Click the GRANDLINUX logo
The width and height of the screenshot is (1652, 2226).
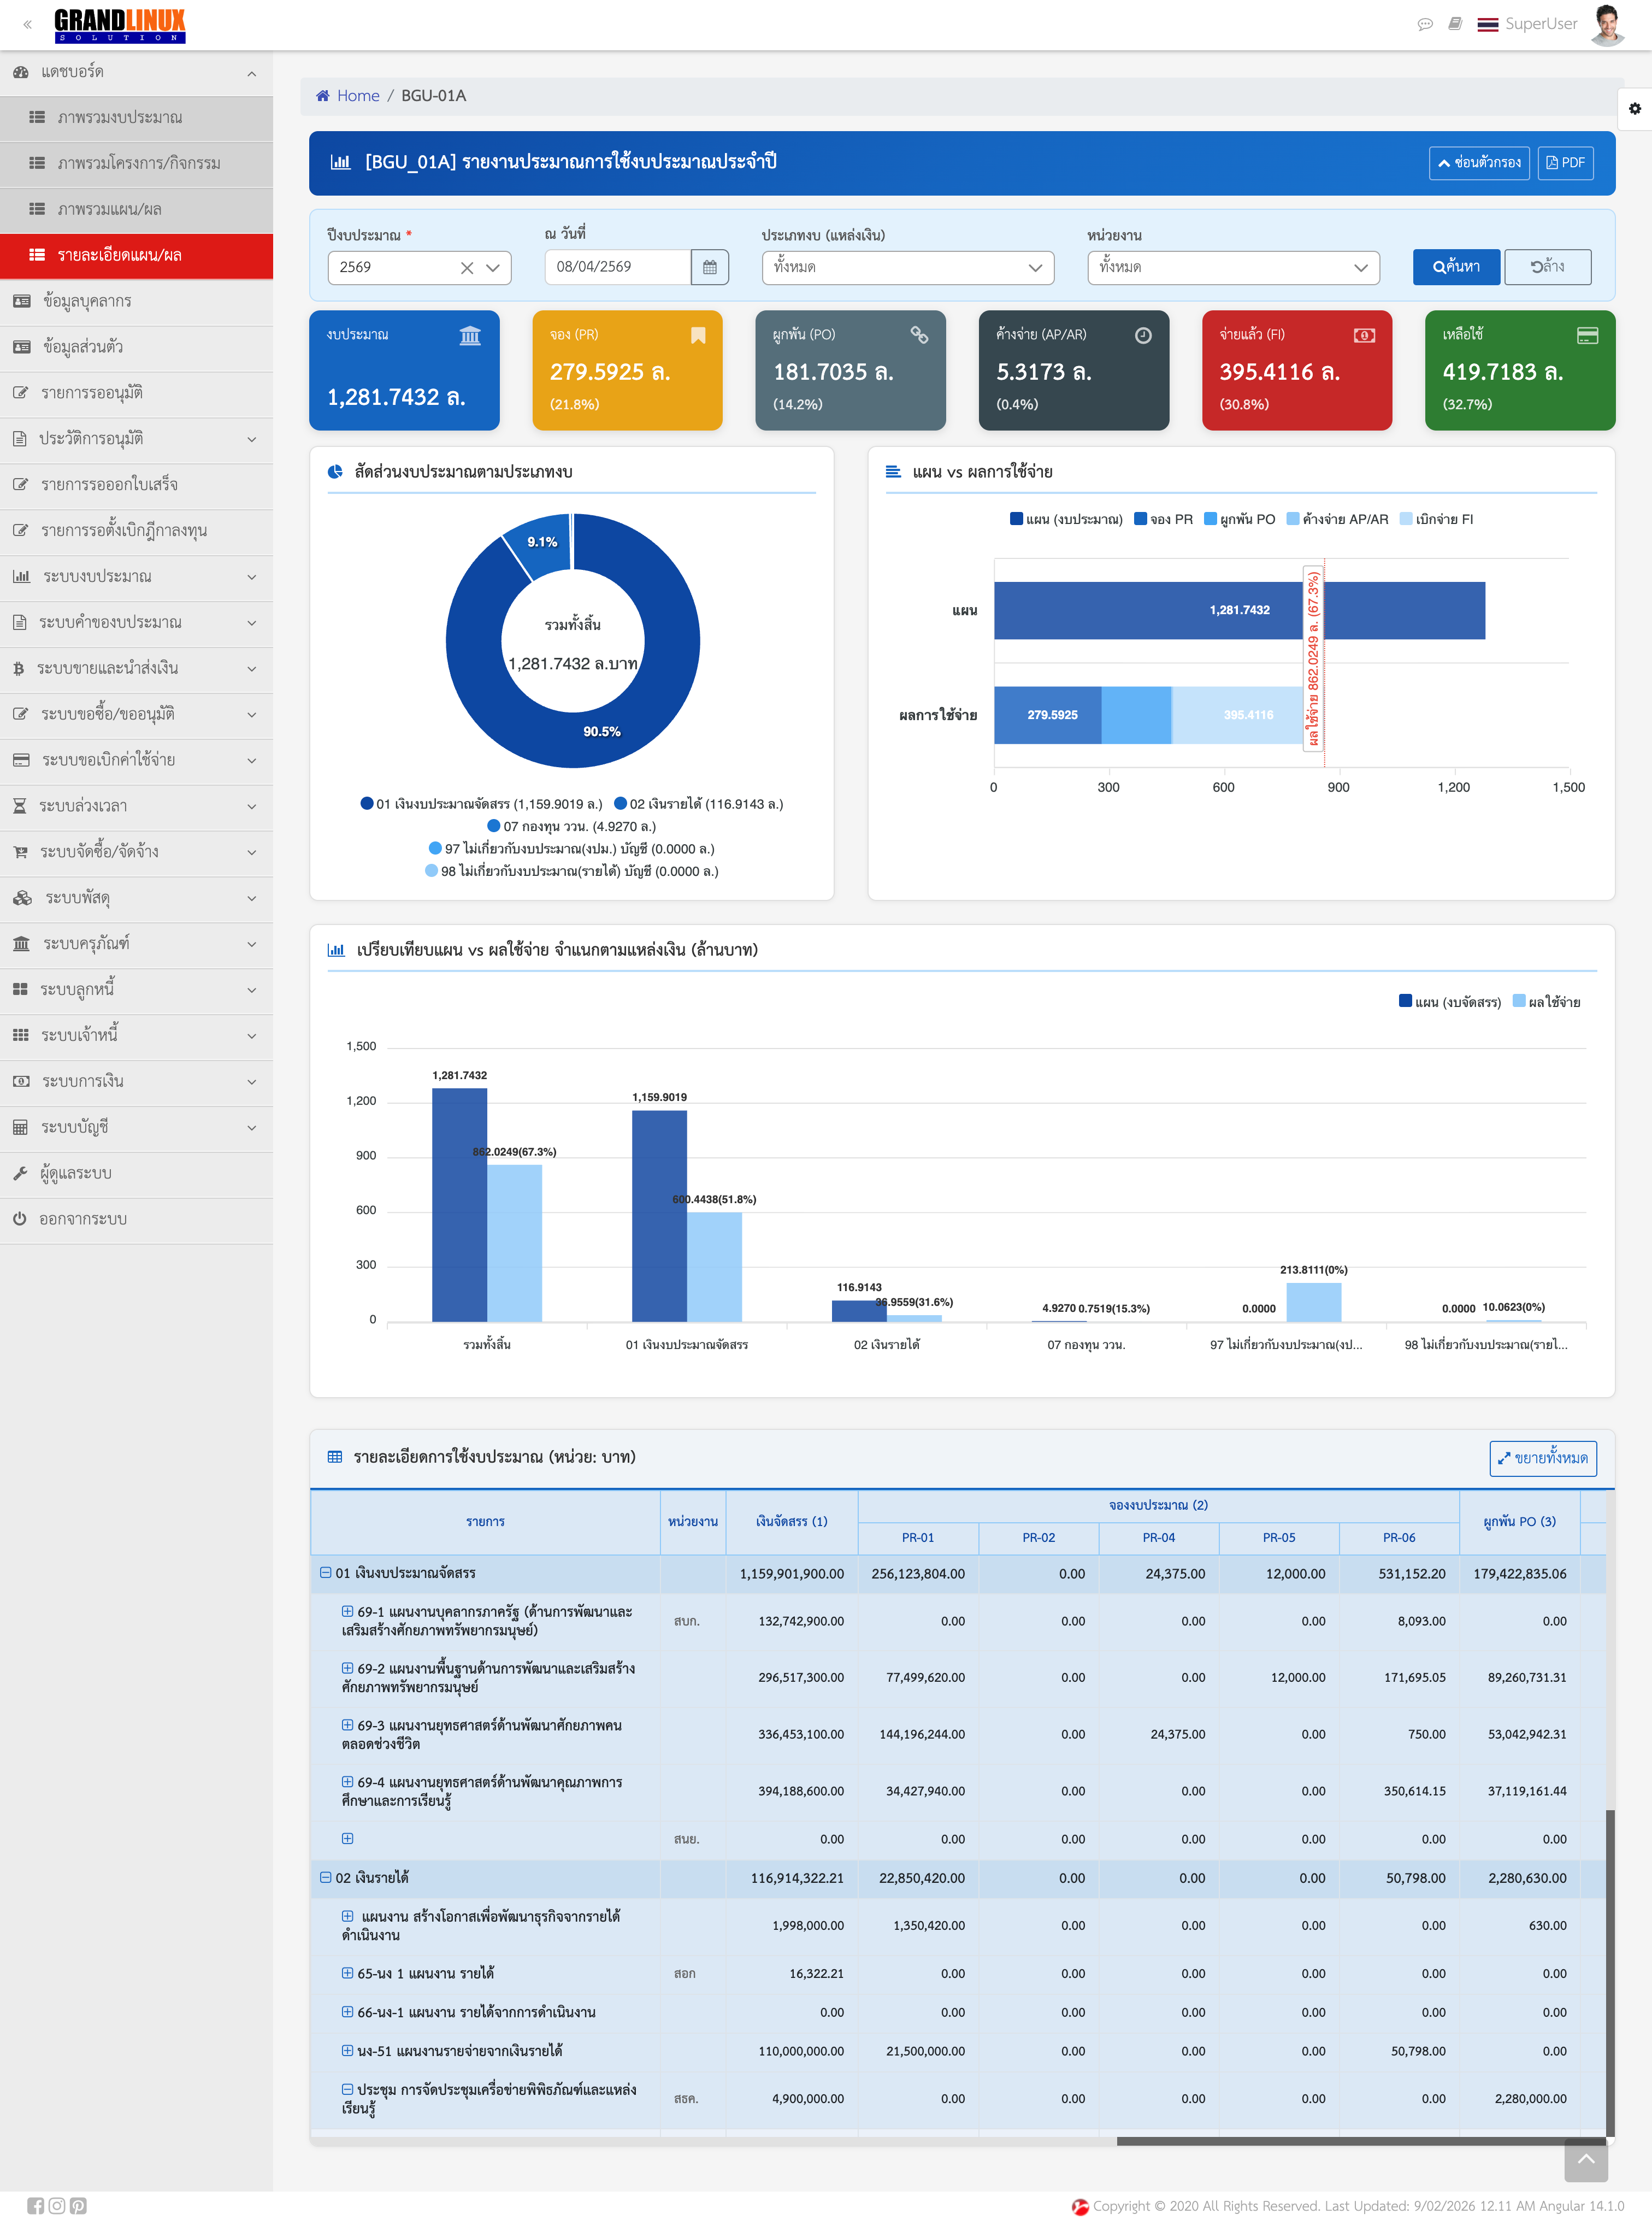[120, 25]
